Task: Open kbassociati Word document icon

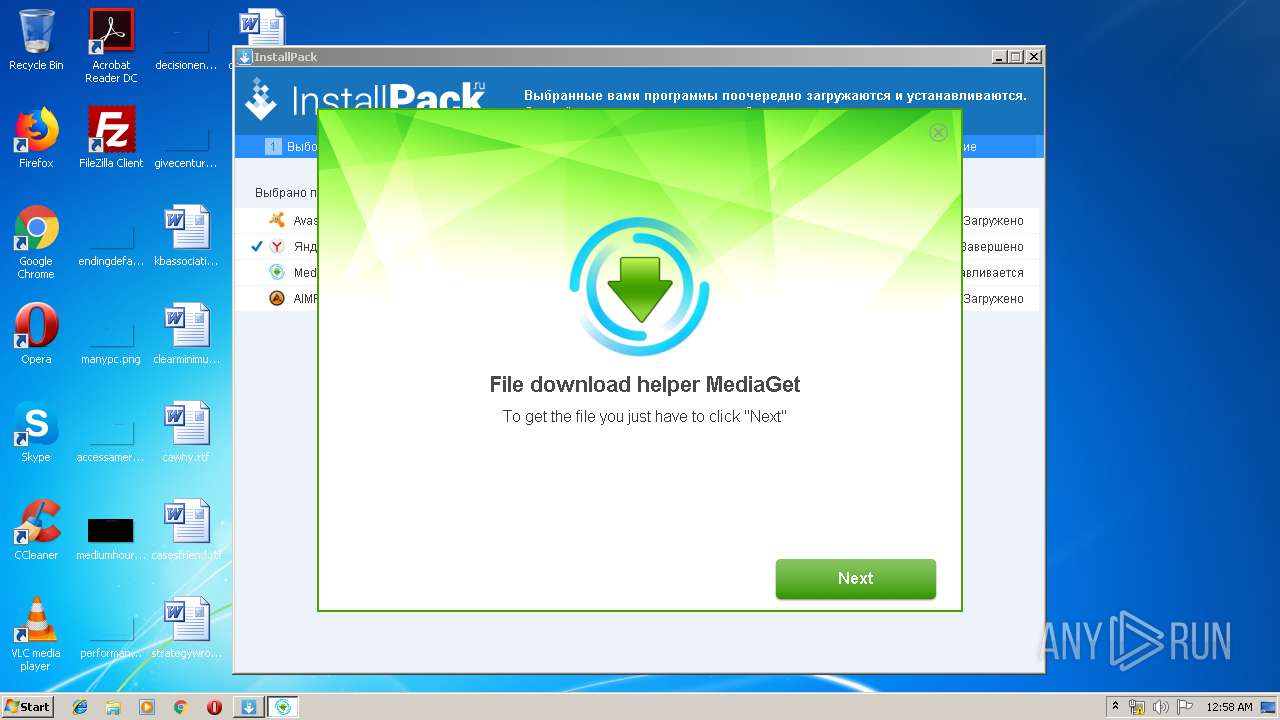Action: 186,236
